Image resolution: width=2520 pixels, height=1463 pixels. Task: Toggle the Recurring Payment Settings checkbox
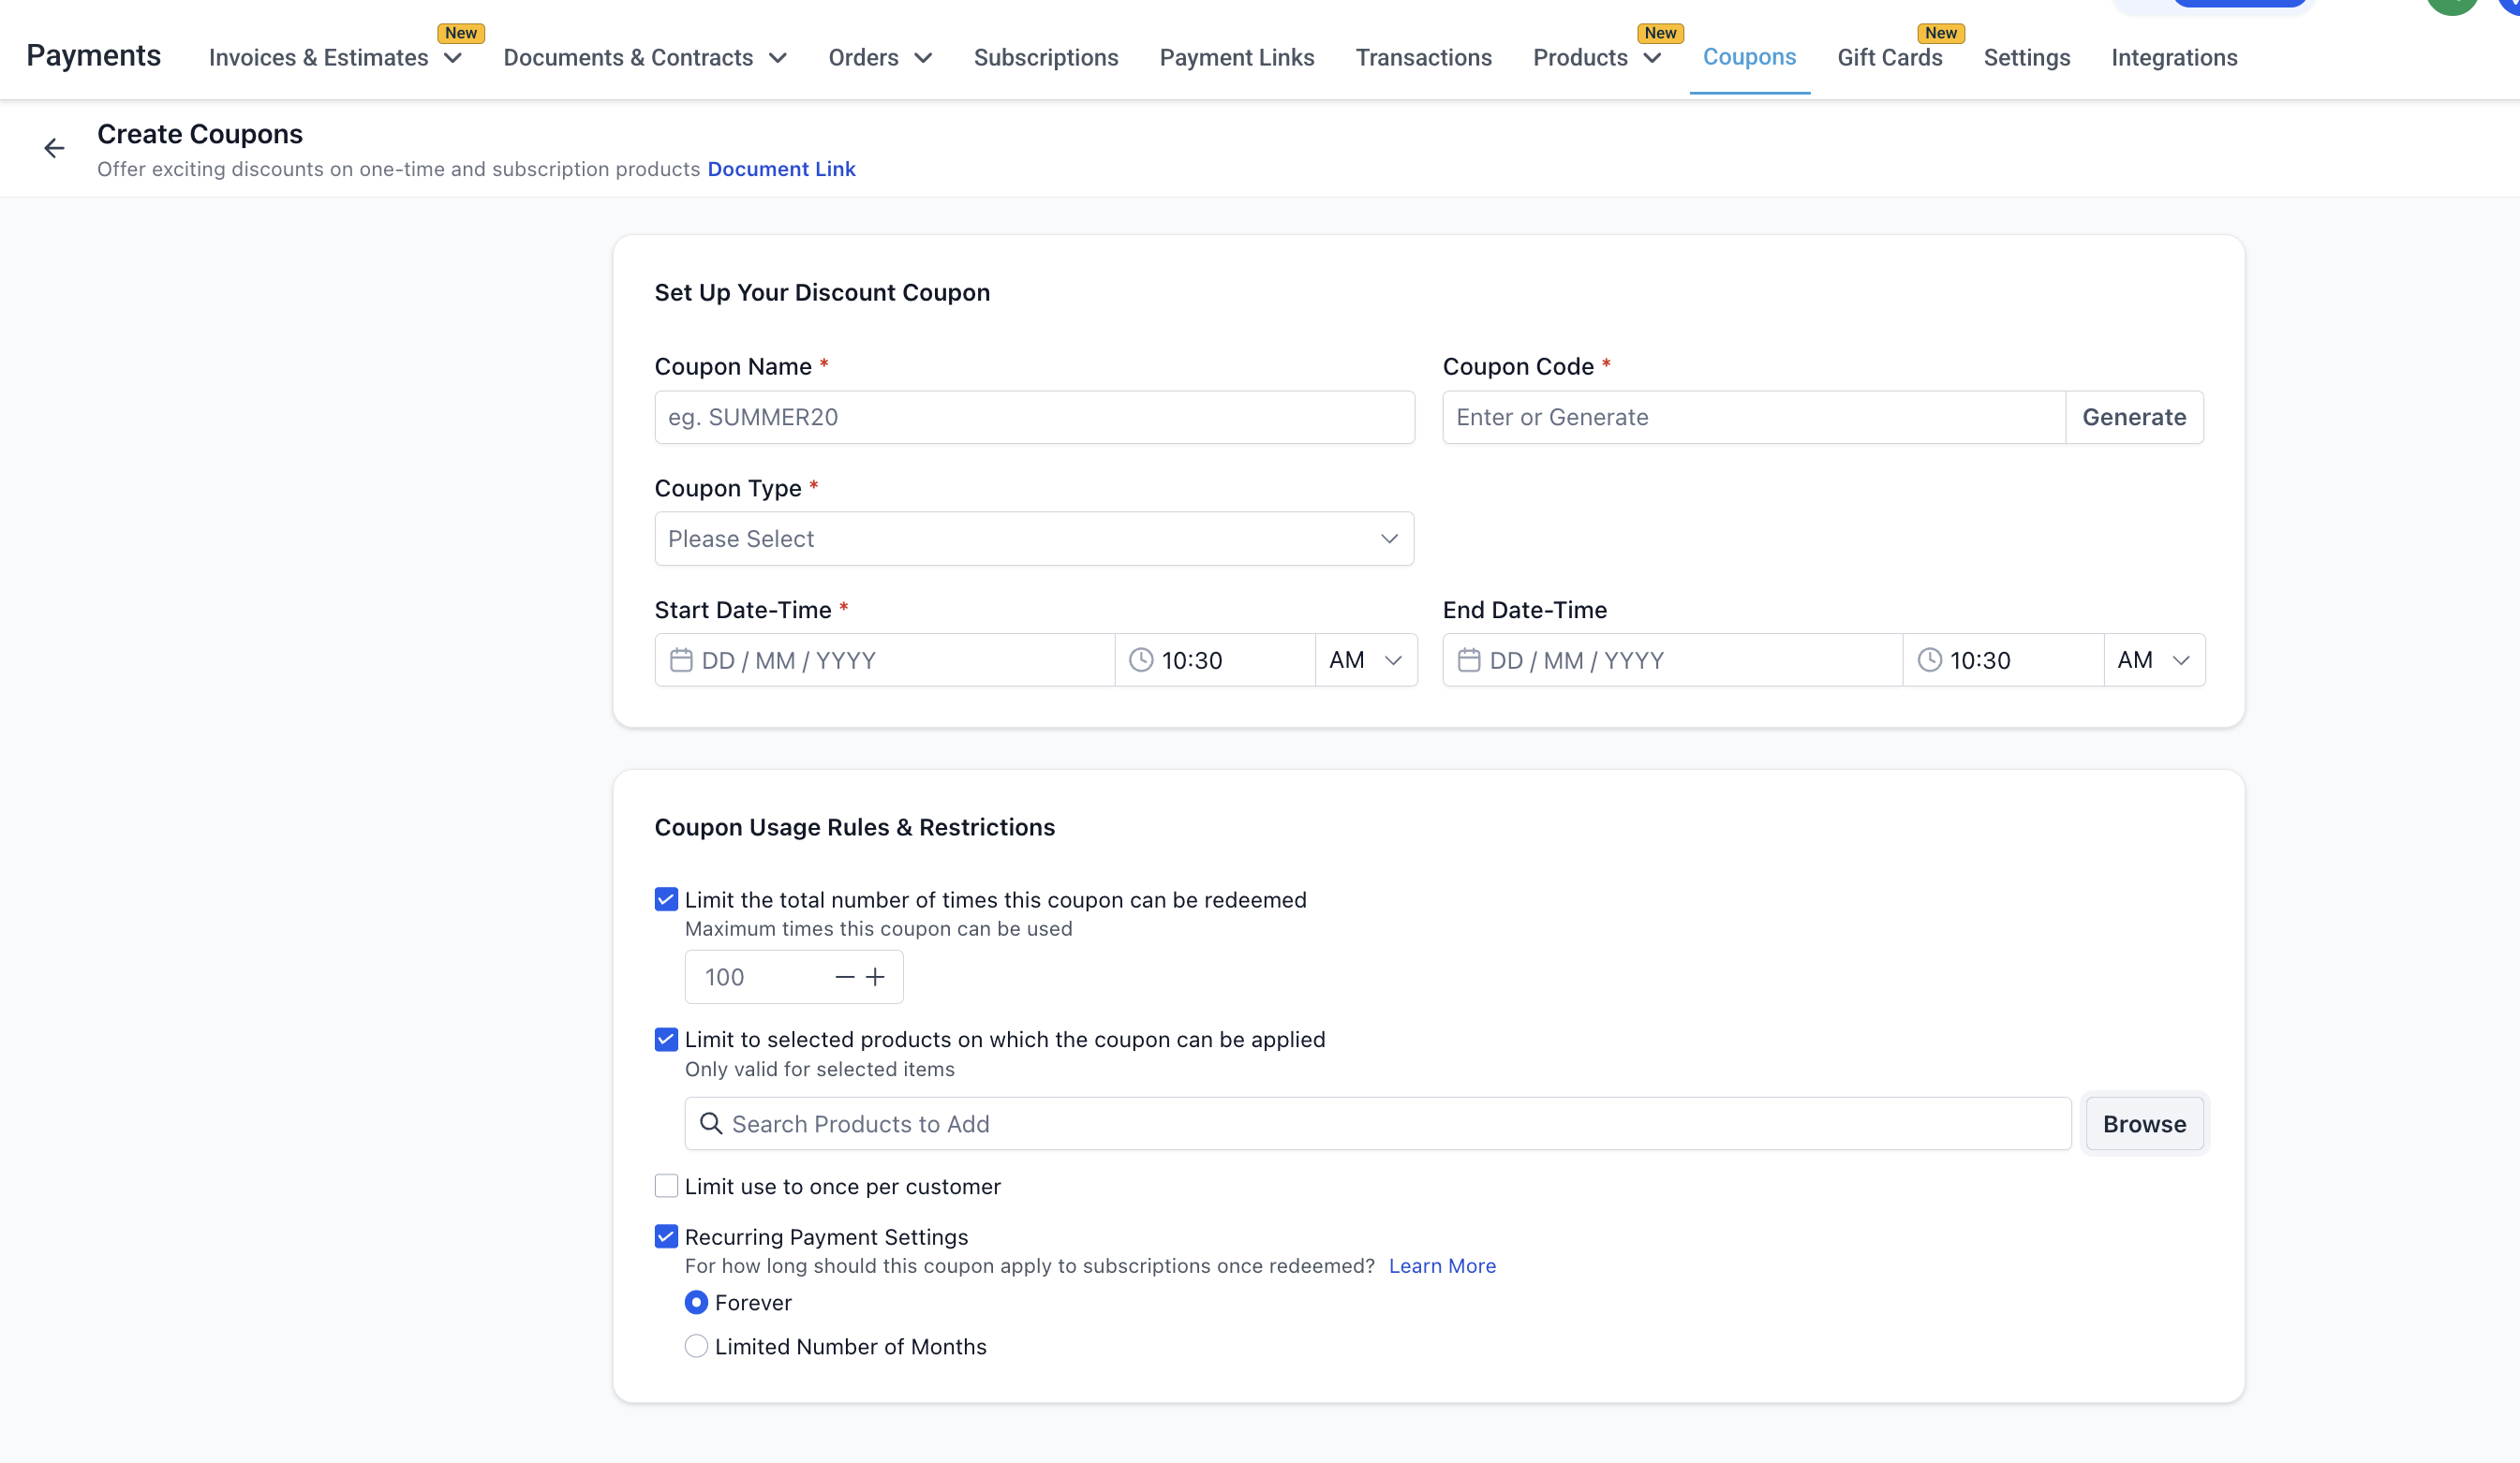[666, 1237]
